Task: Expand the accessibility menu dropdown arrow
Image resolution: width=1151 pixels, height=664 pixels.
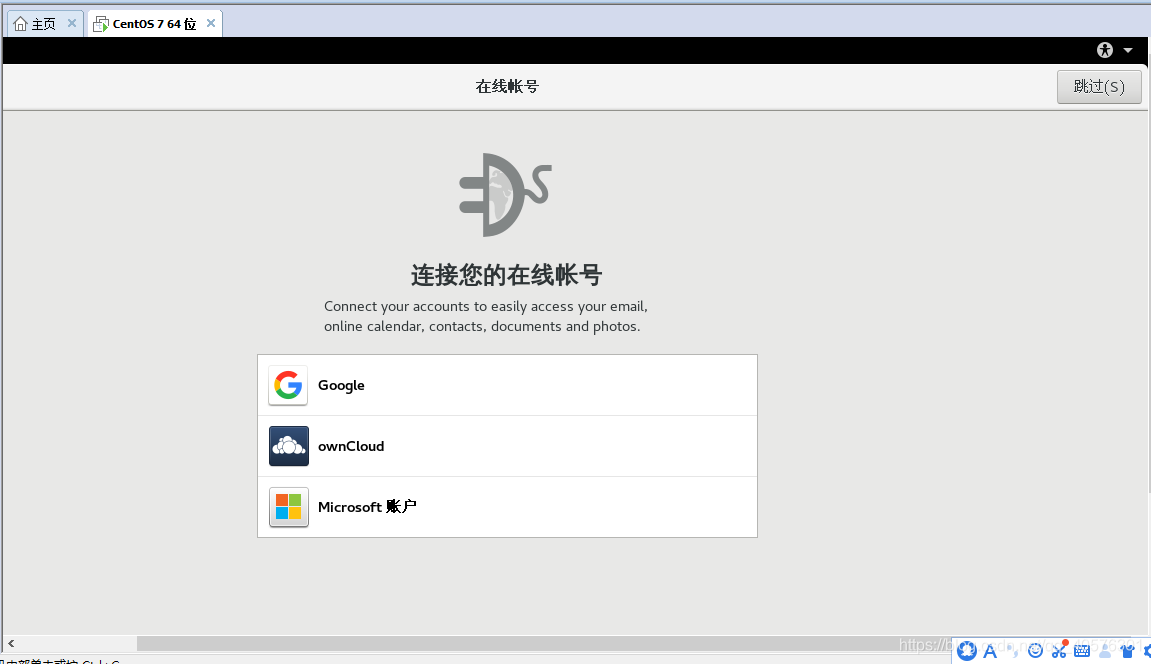Action: click(1128, 51)
